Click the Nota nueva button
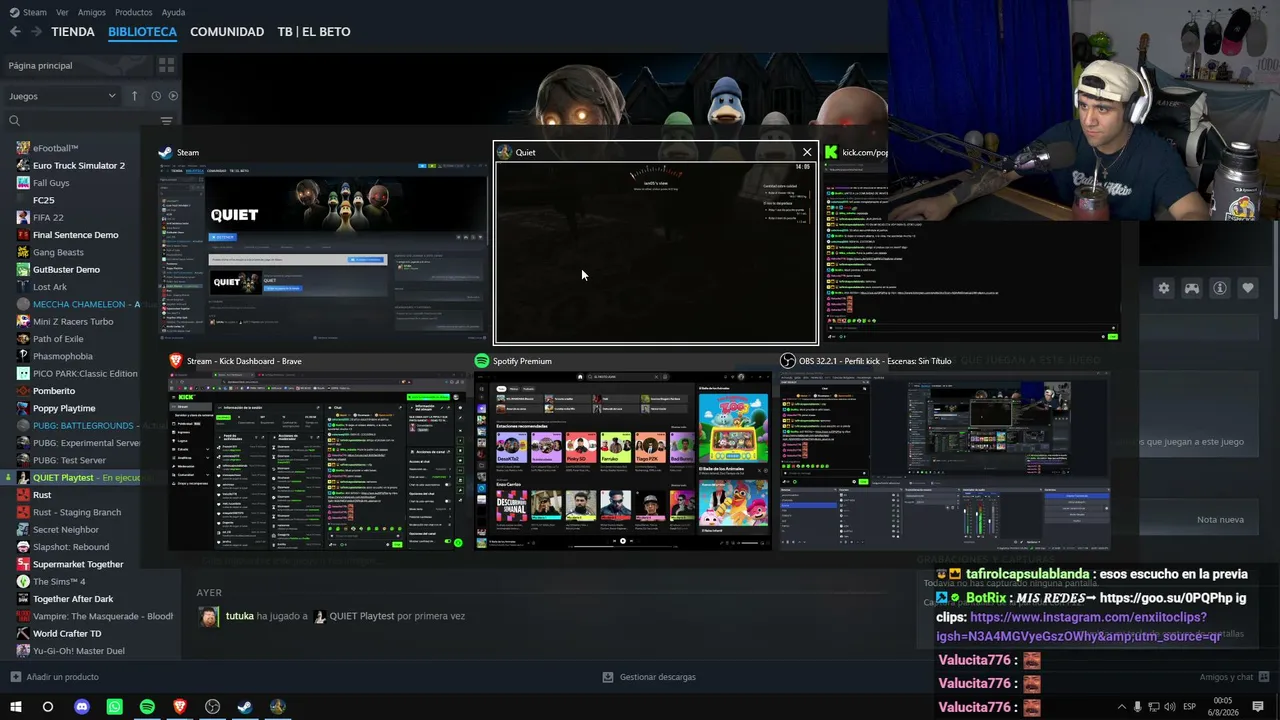Image resolution: width=1280 pixels, height=720 pixels. [1220, 520]
